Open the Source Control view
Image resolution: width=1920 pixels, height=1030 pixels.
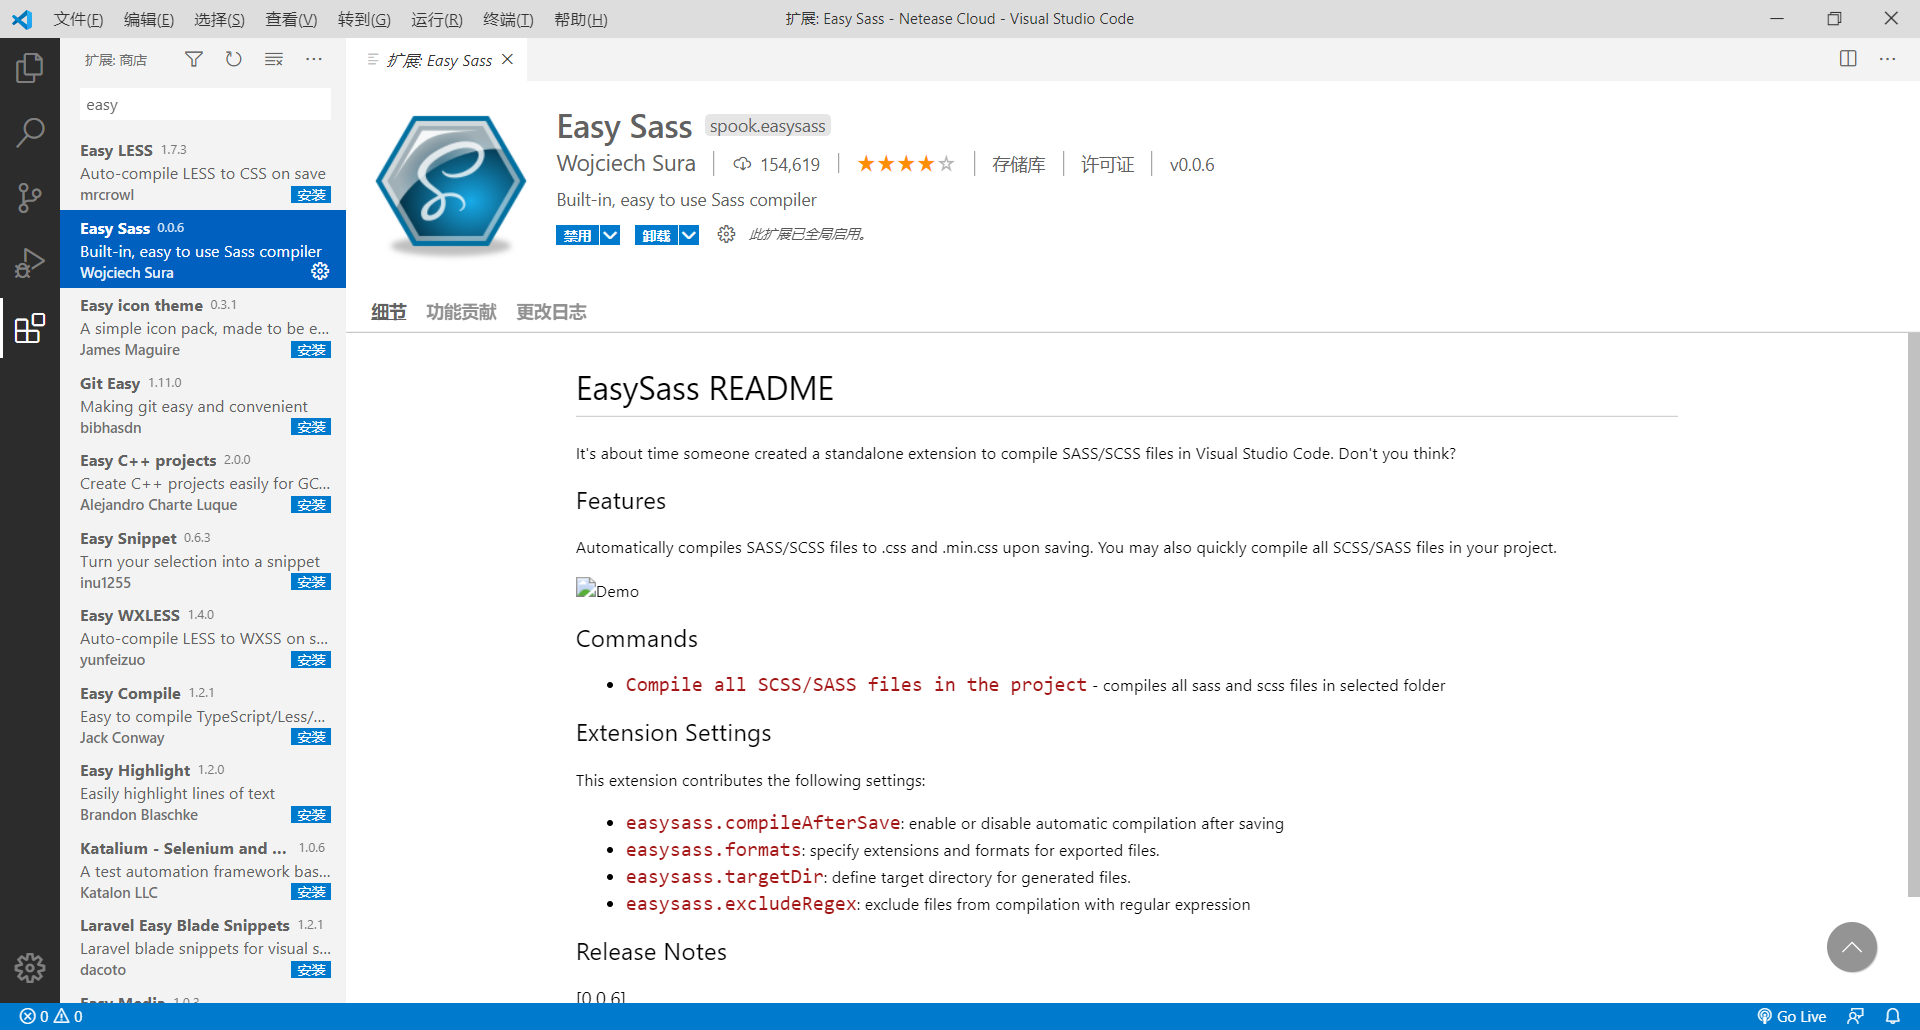tap(30, 197)
